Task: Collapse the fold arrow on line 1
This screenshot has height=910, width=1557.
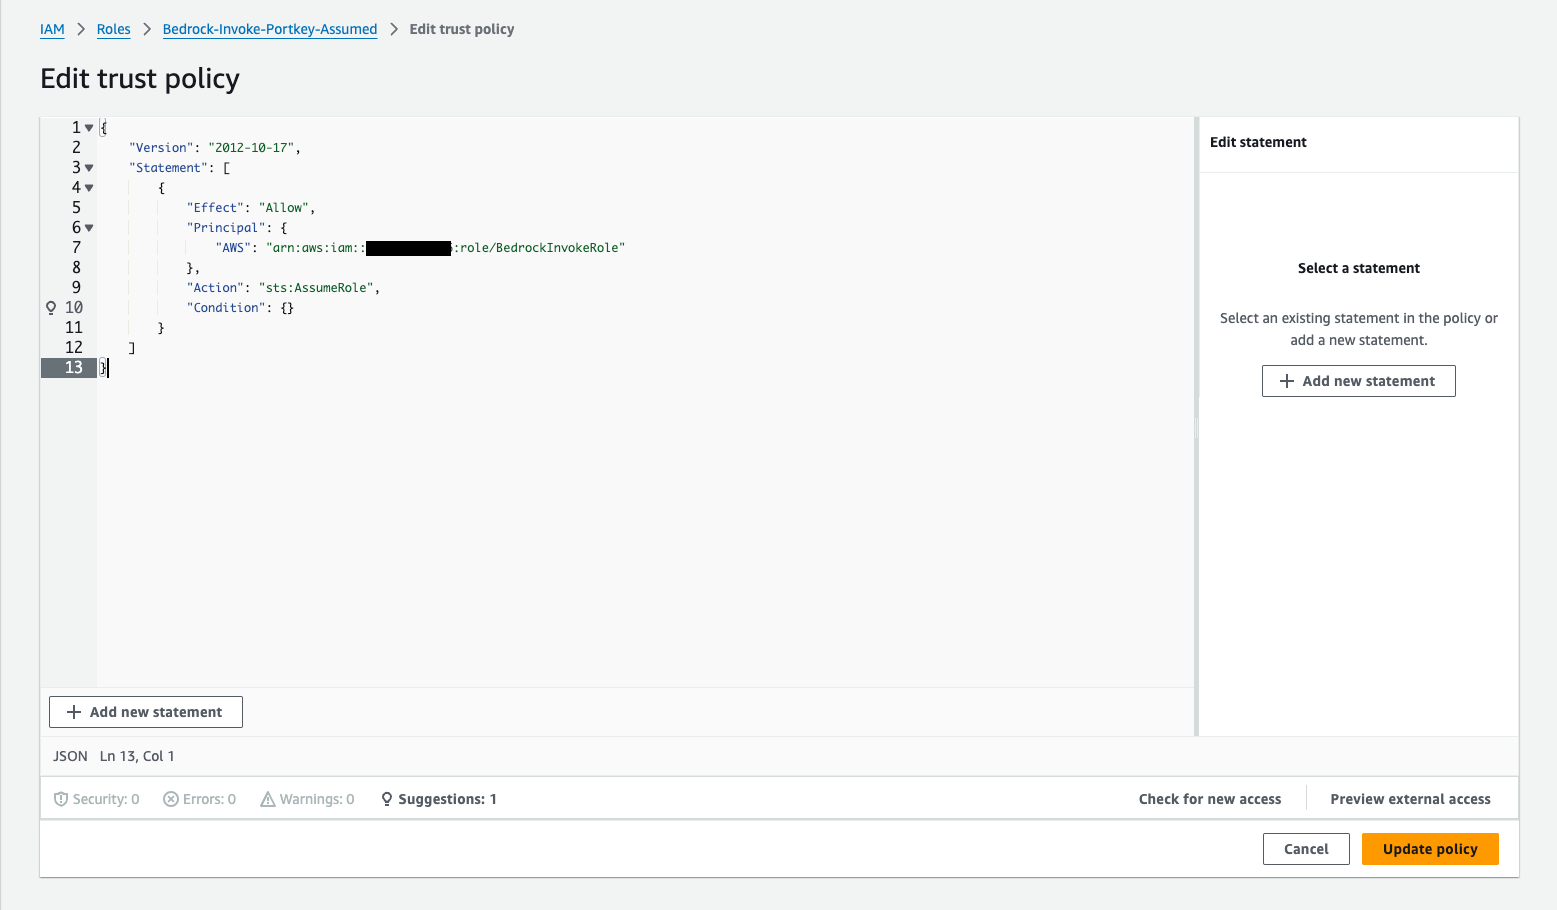Action: click(x=89, y=128)
